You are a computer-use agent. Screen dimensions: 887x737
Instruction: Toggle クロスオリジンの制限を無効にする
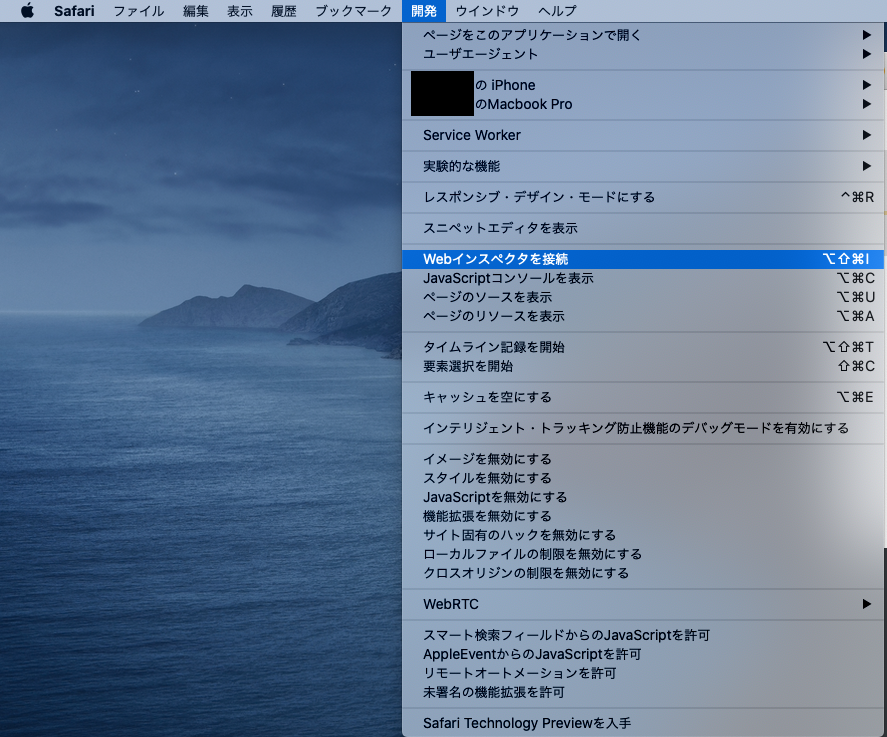click(643, 573)
